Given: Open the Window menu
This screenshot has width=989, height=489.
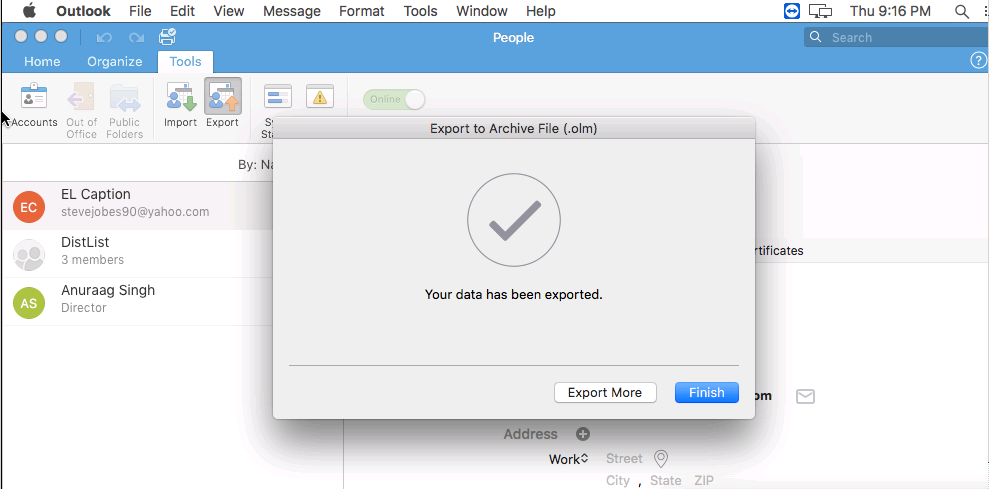Looking at the screenshot, I should coord(482,11).
